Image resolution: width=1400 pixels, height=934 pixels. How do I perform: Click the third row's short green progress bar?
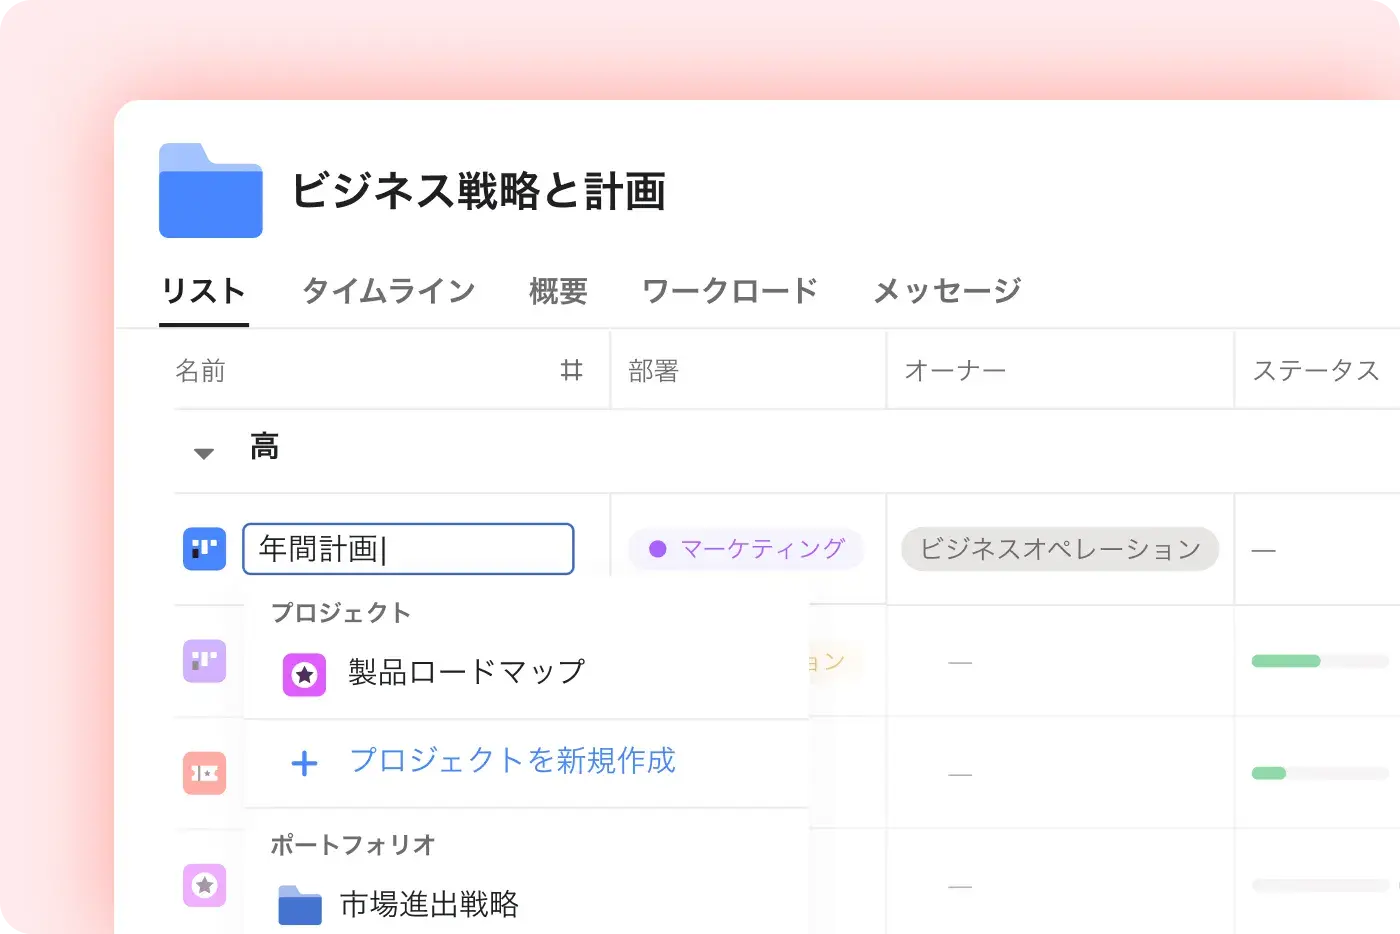pyautogui.click(x=1269, y=773)
